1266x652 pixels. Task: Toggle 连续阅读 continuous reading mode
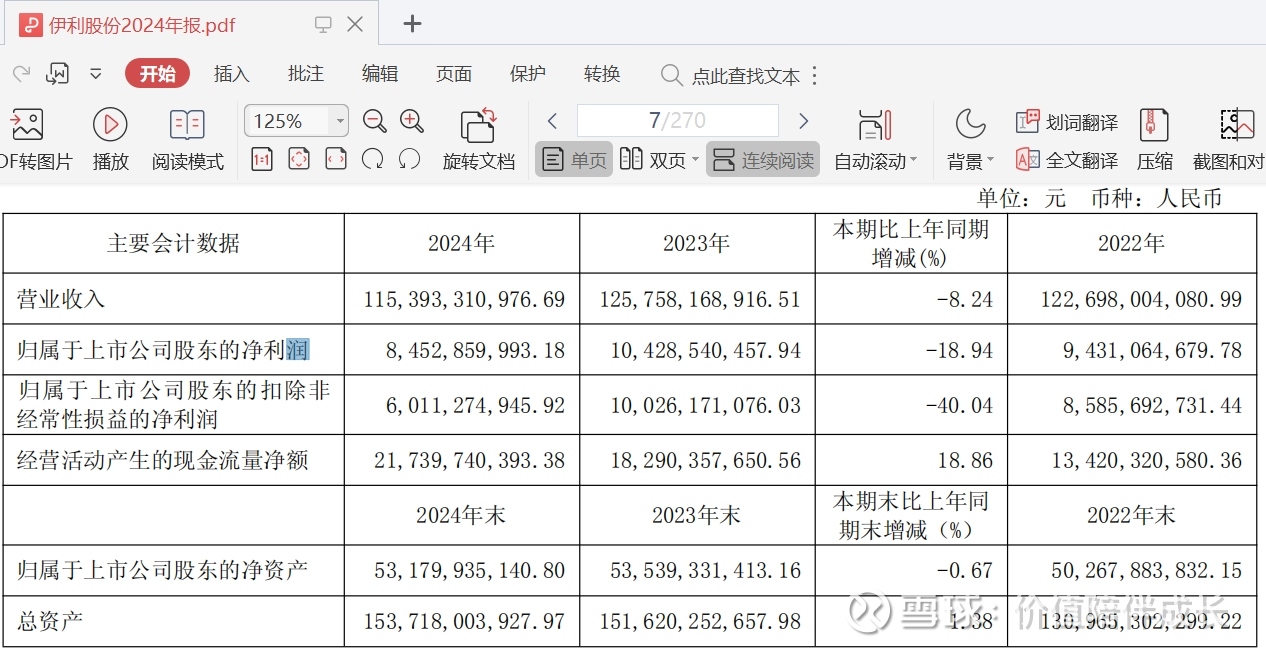763,160
